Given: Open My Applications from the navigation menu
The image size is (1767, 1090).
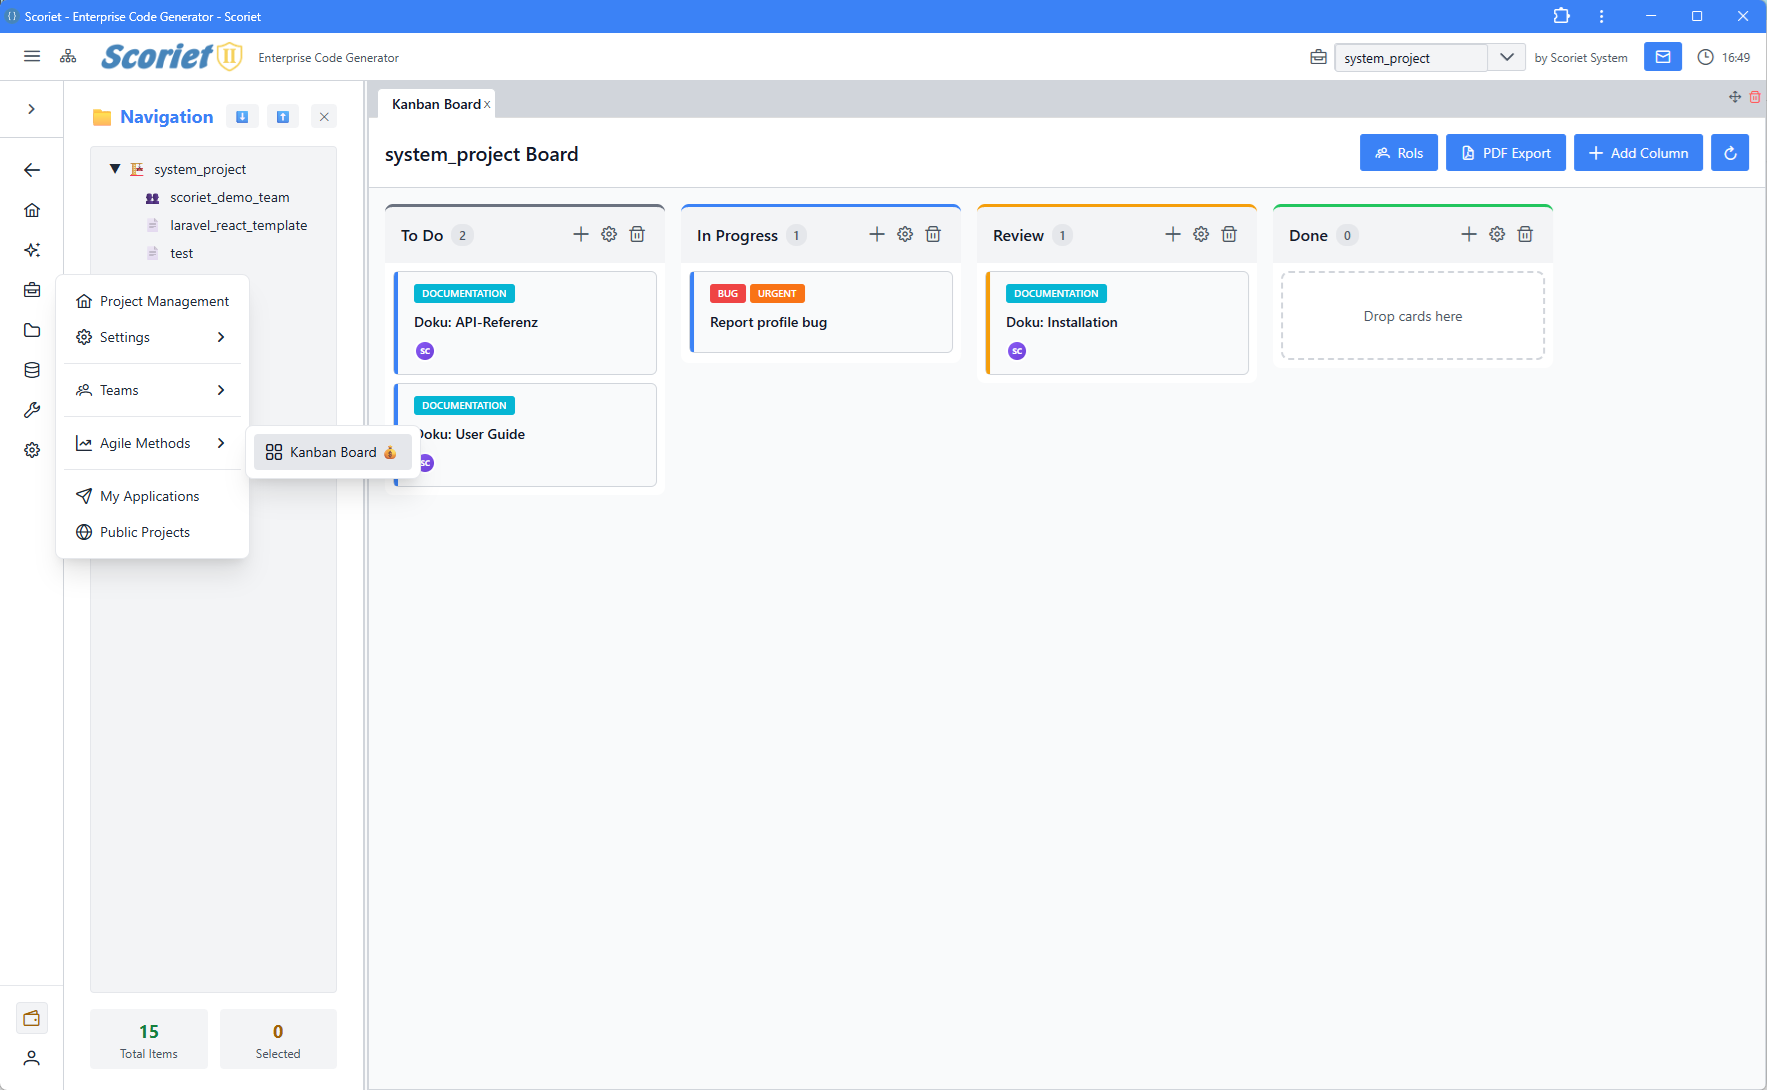Looking at the screenshot, I should (x=150, y=496).
